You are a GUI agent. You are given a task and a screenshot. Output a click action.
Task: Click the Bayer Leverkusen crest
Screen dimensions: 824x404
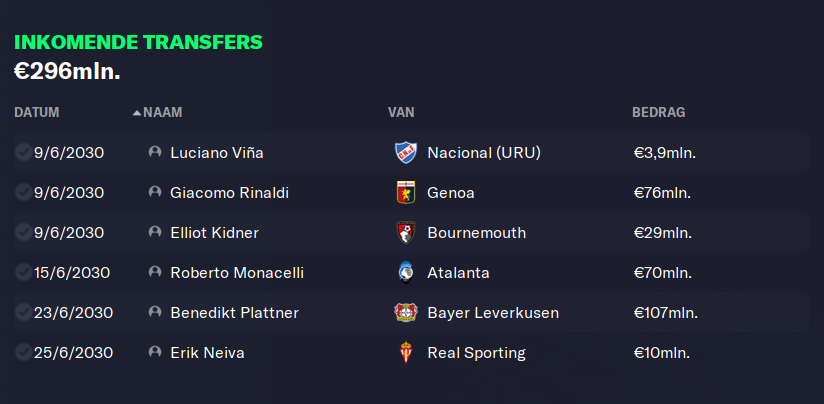click(x=406, y=313)
